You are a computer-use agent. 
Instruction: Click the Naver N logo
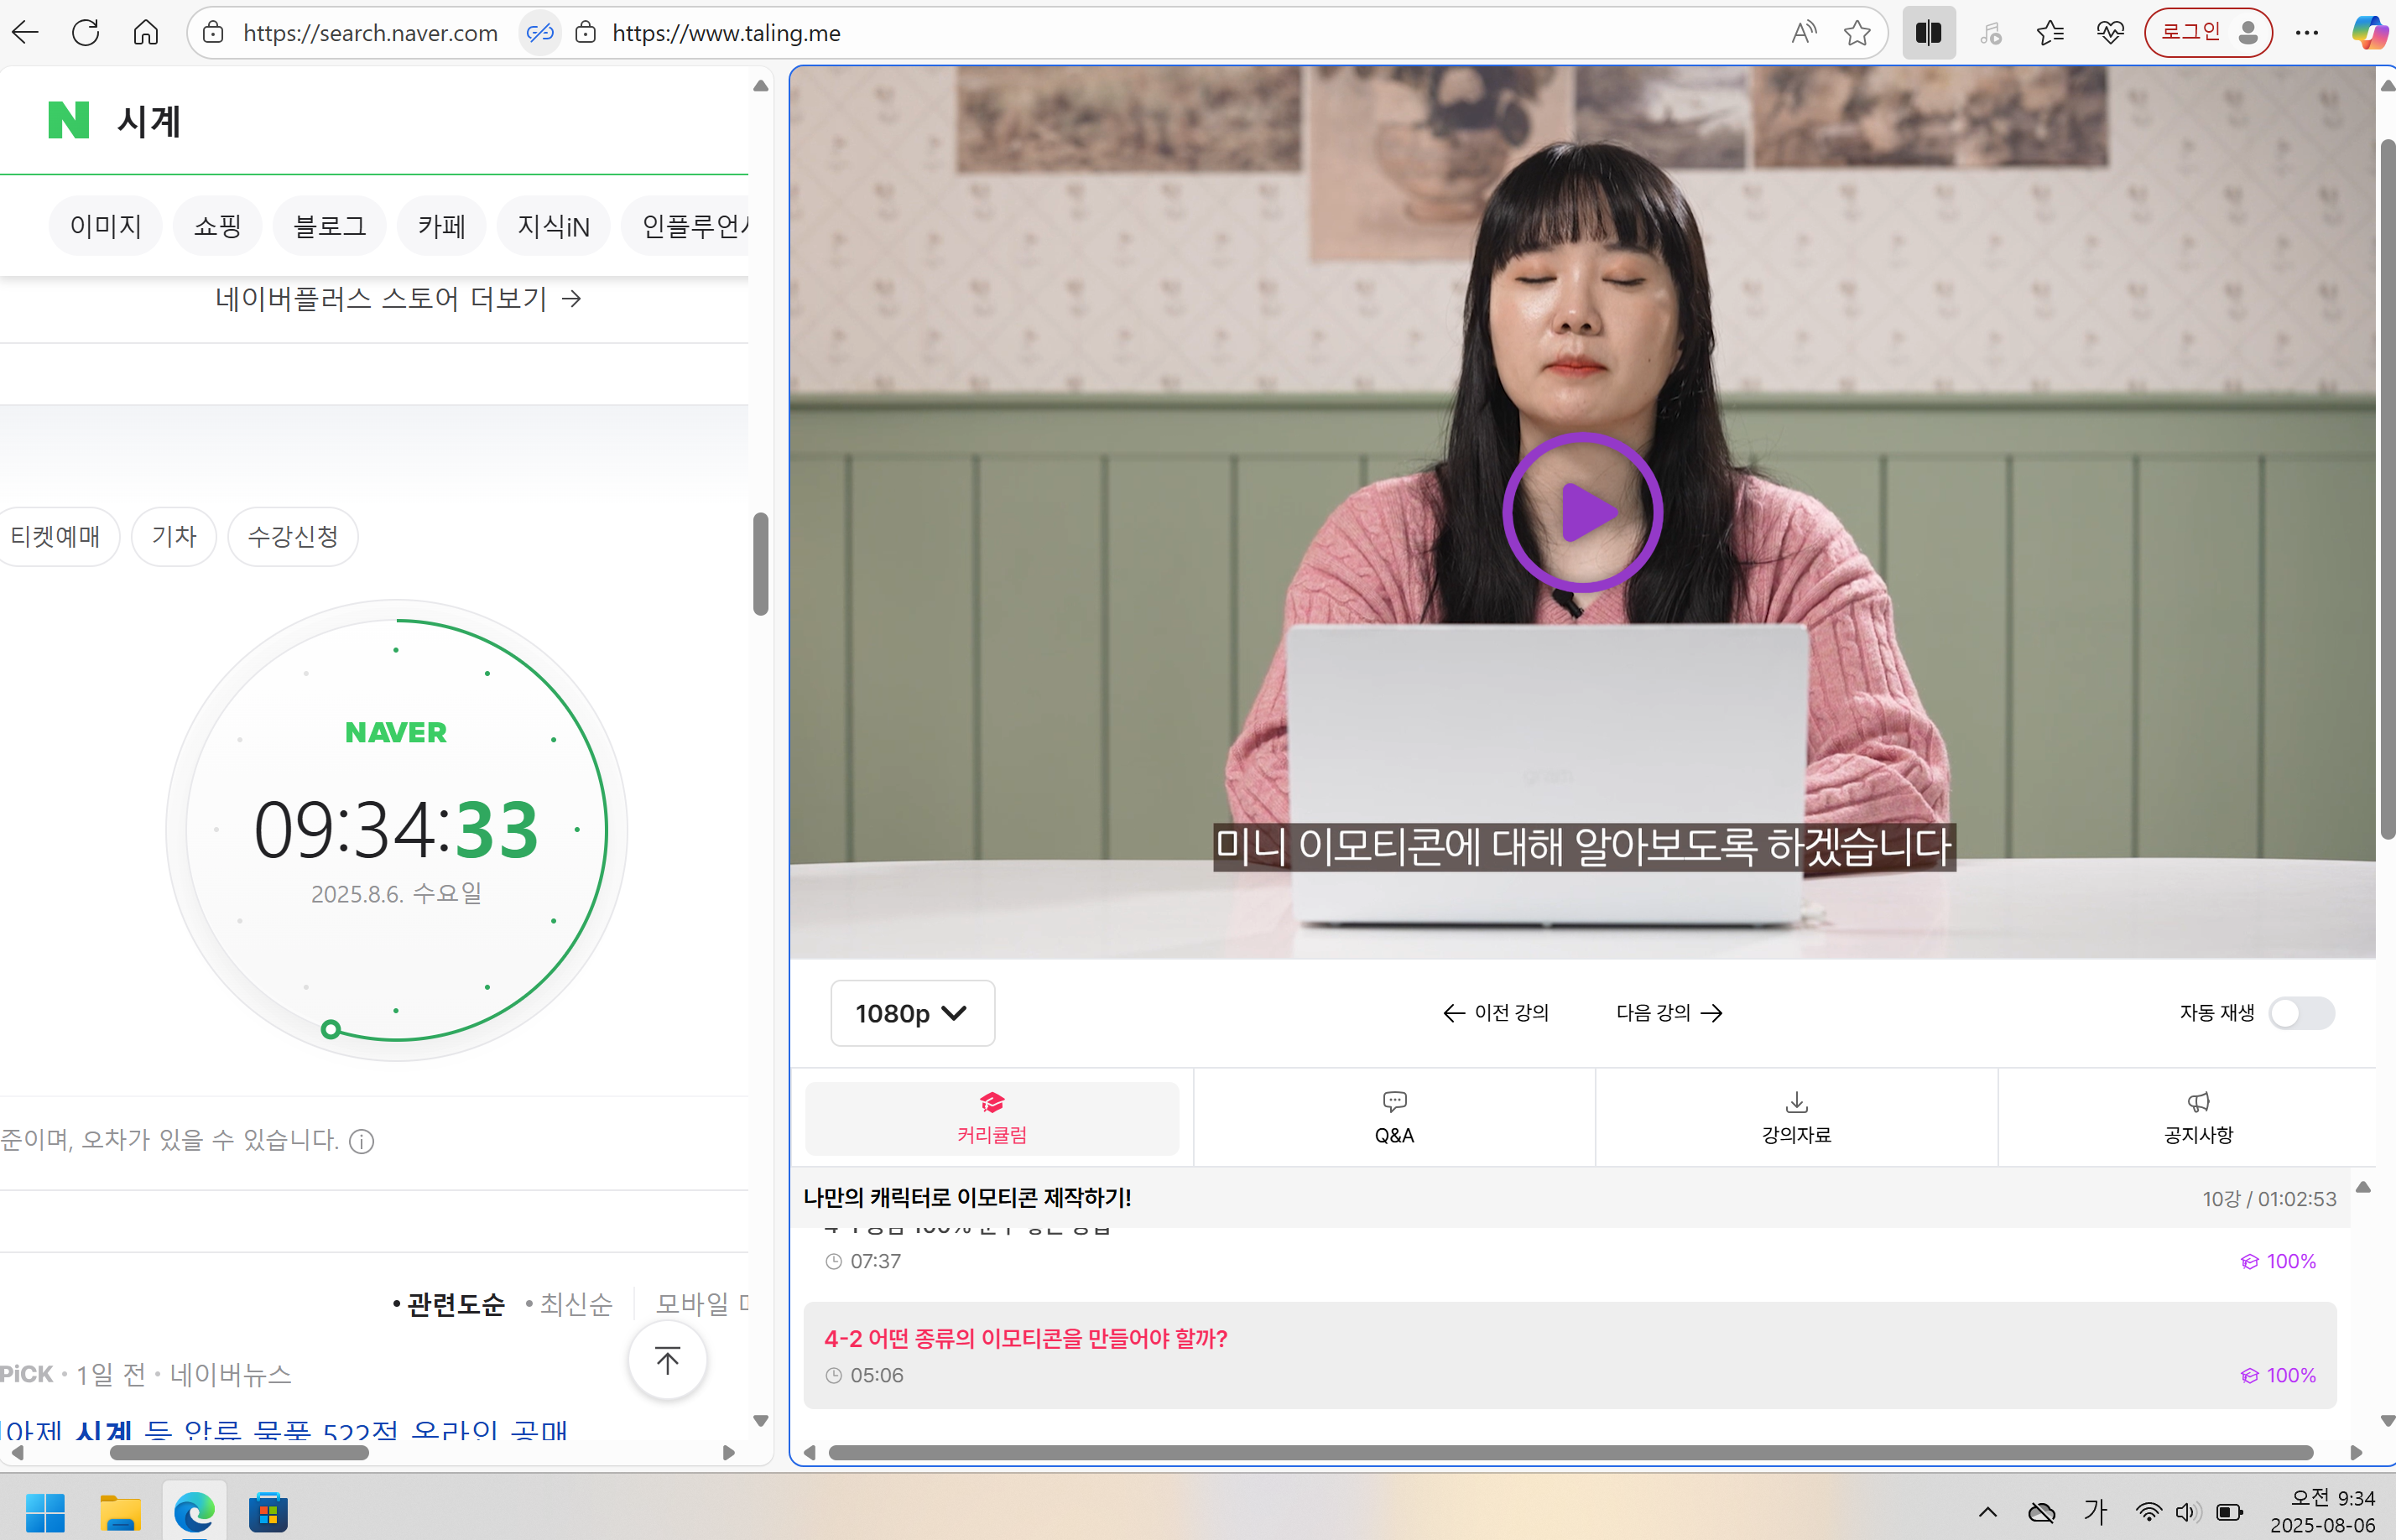pyautogui.click(x=69, y=120)
